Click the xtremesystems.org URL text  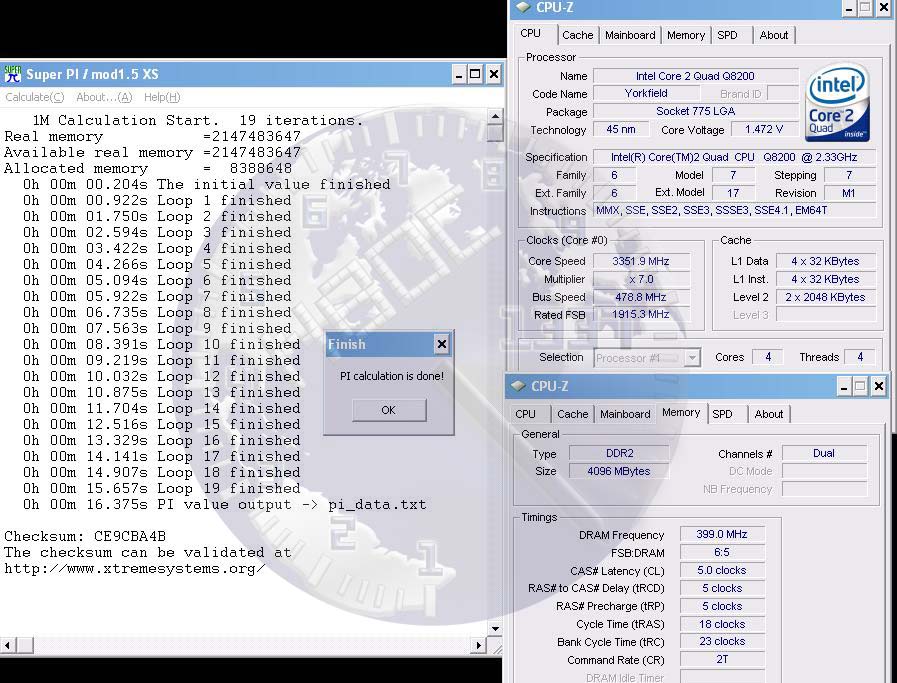134,569
